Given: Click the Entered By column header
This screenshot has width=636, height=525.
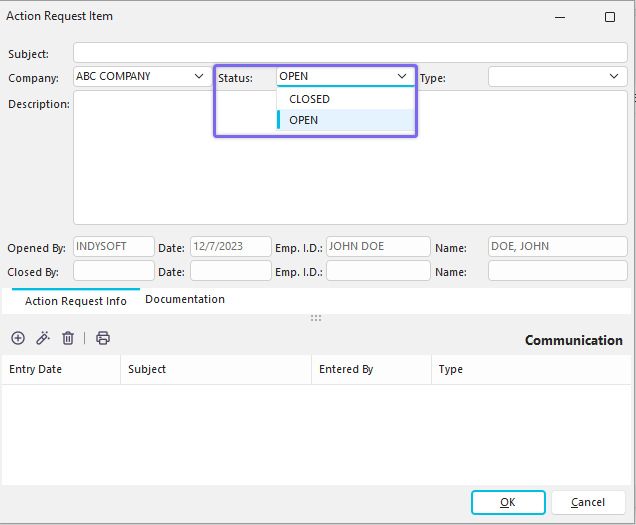Looking at the screenshot, I should click(x=370, y=369).
